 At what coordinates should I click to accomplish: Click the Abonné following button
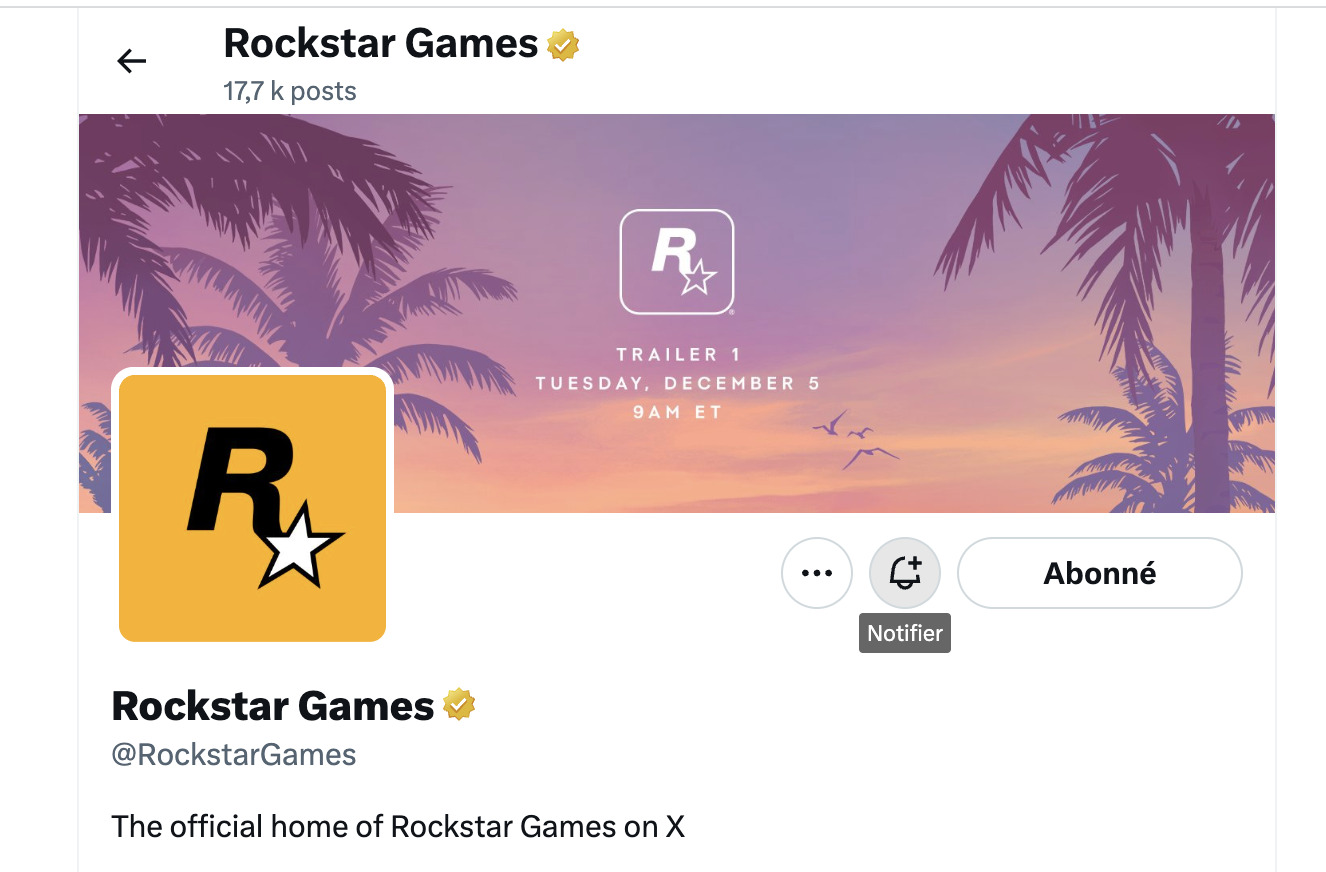(x=1100, y=573)
